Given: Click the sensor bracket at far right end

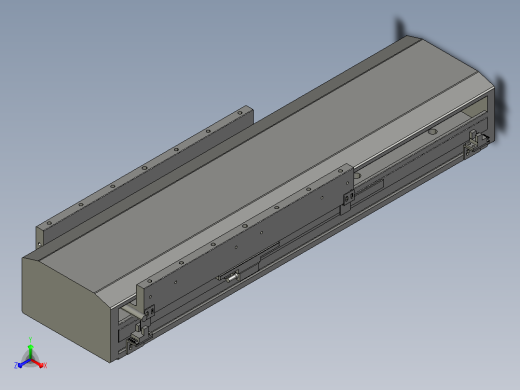Looking at the screenshot, I should tap(475, 143).
